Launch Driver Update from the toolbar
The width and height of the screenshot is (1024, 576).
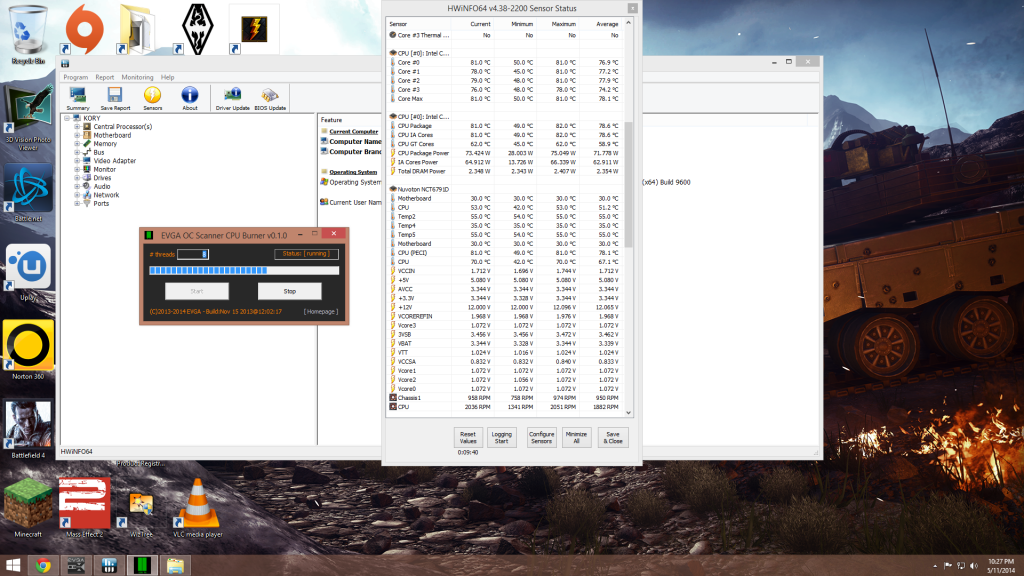tap(232, 96)
